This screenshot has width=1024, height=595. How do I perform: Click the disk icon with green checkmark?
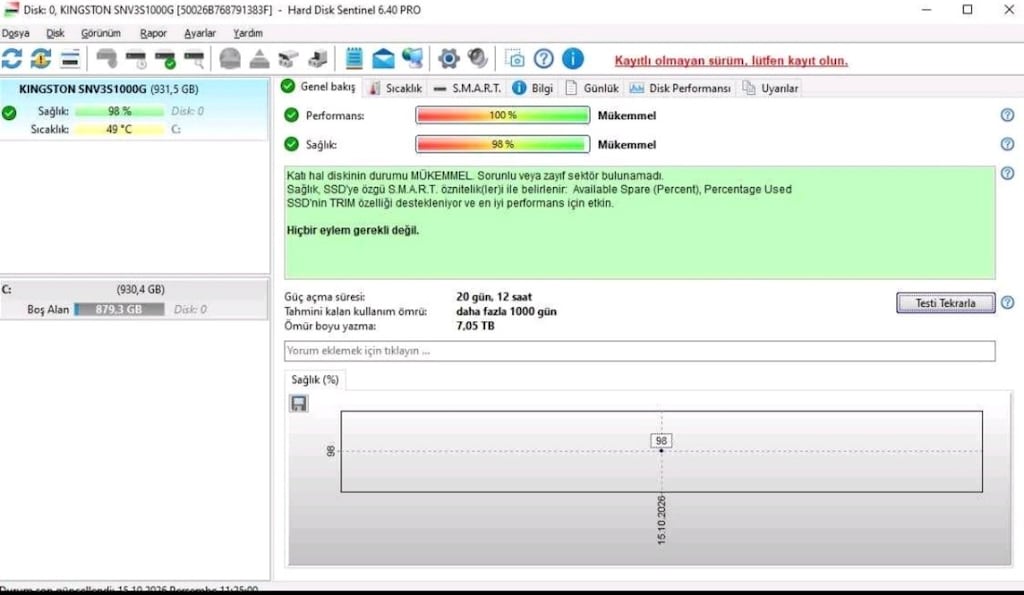(165, 59)
